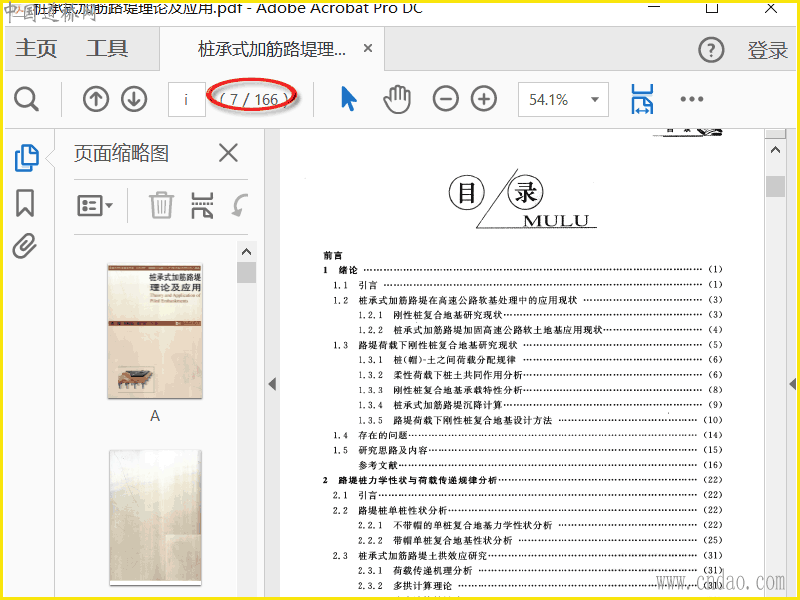Click entry 2.3.1 荷载传递机理分析
This screenshot has width=800, height=600.
pos(540,570)
